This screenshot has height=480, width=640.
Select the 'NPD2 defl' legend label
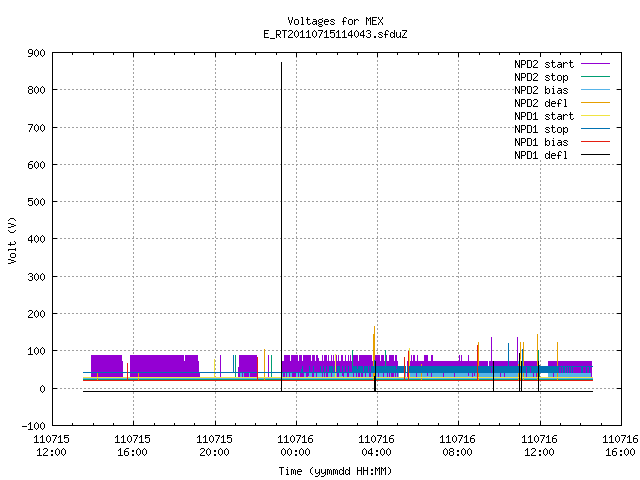click(541, 103)
